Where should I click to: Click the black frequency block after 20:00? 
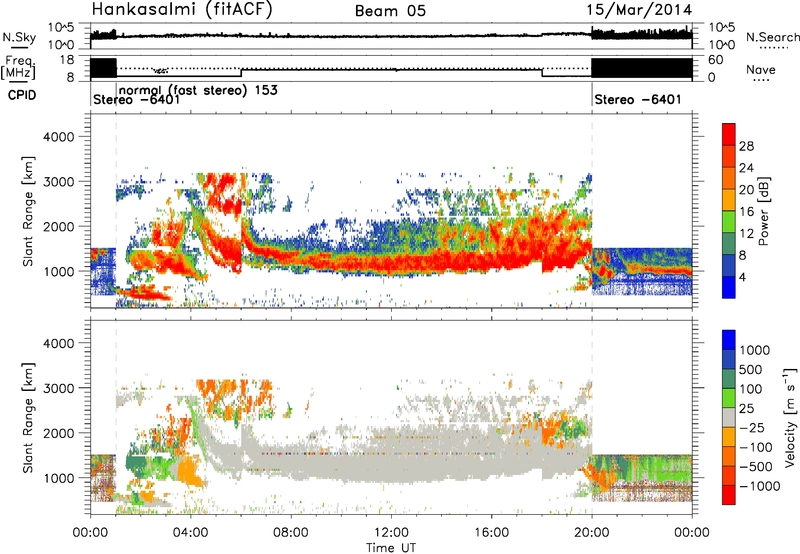[642, 68]
